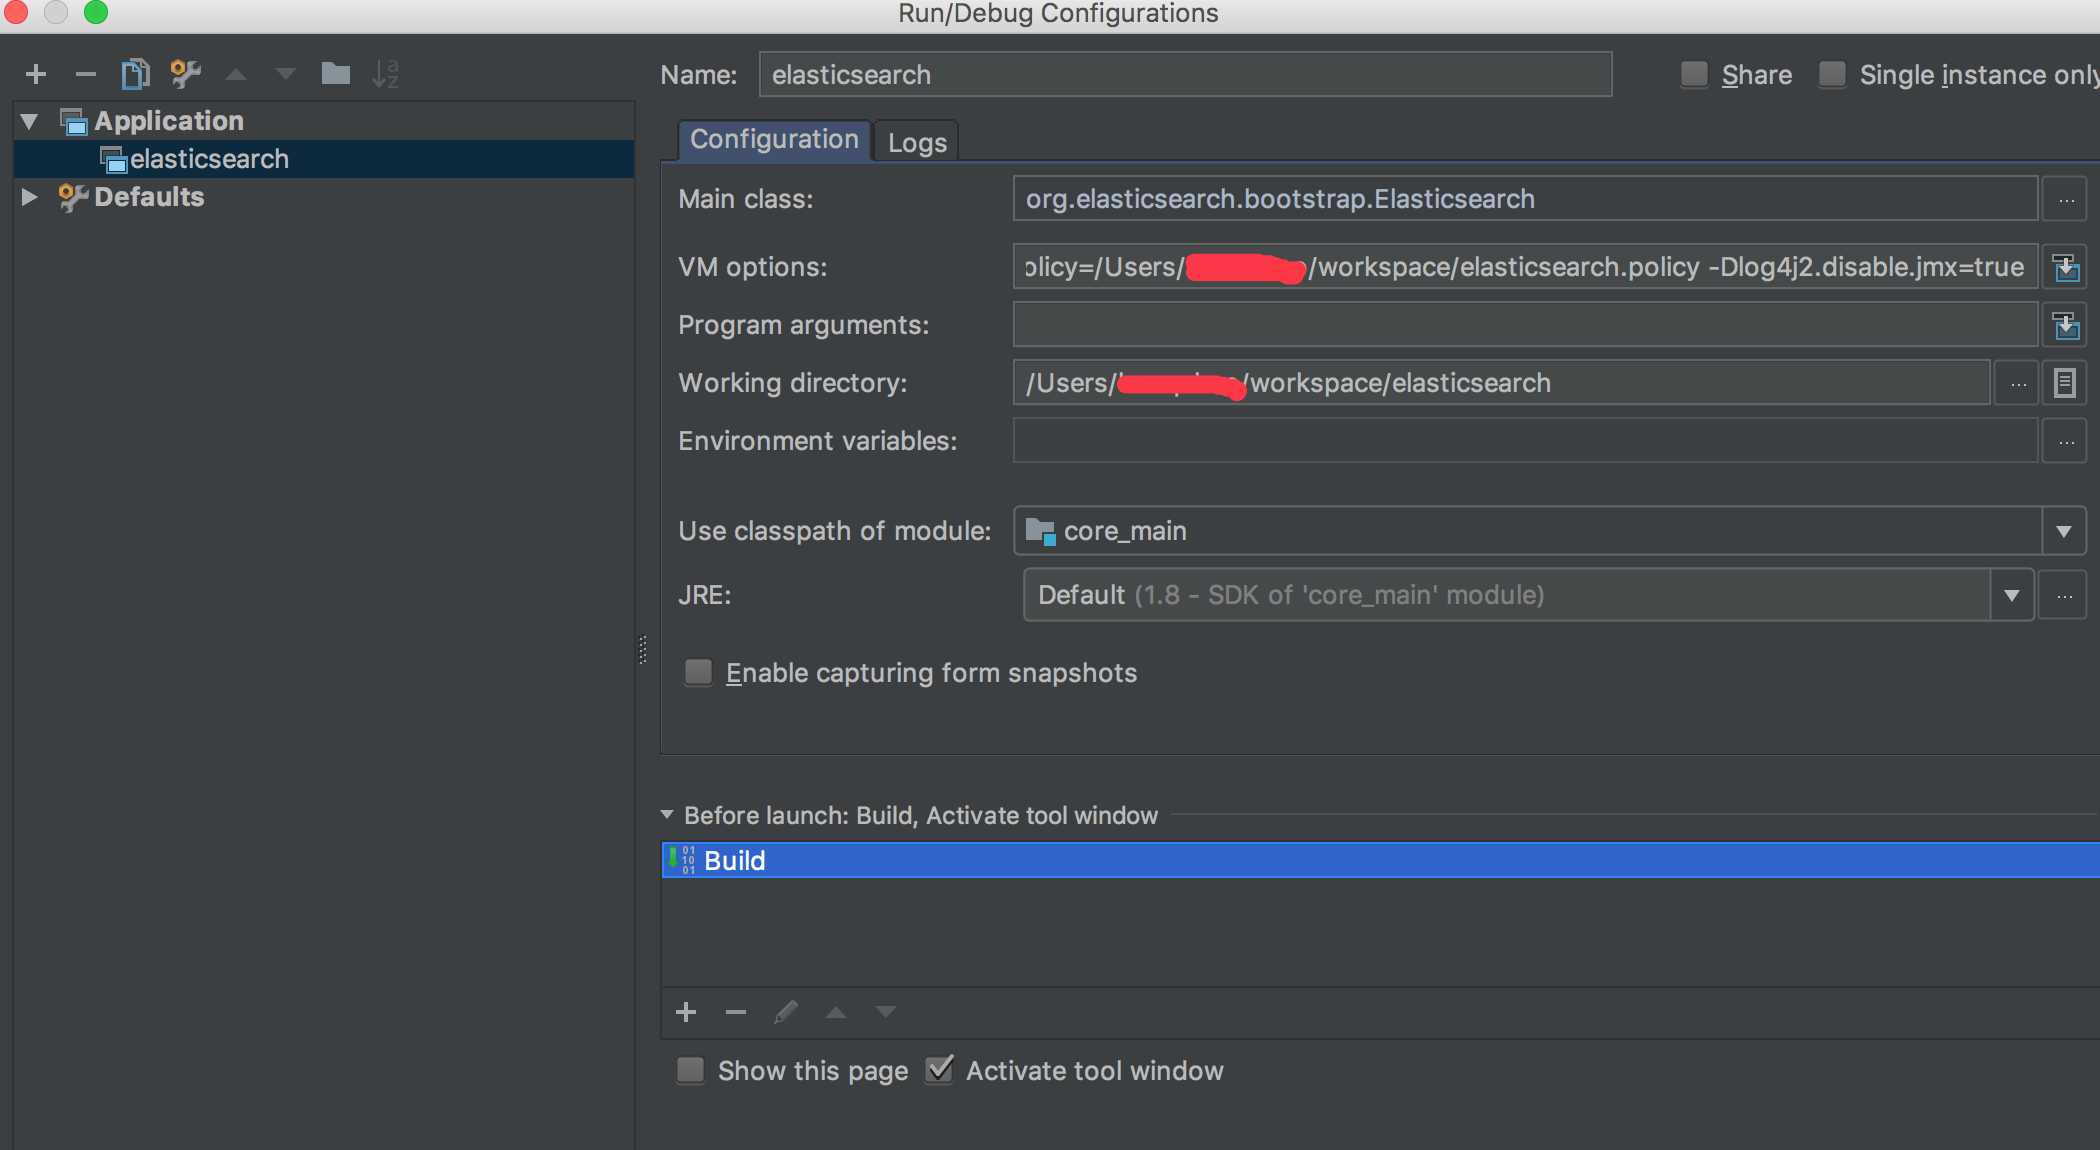Remove selected configuration with minus icon
Screen dimensions: 2100x1150
86,74
